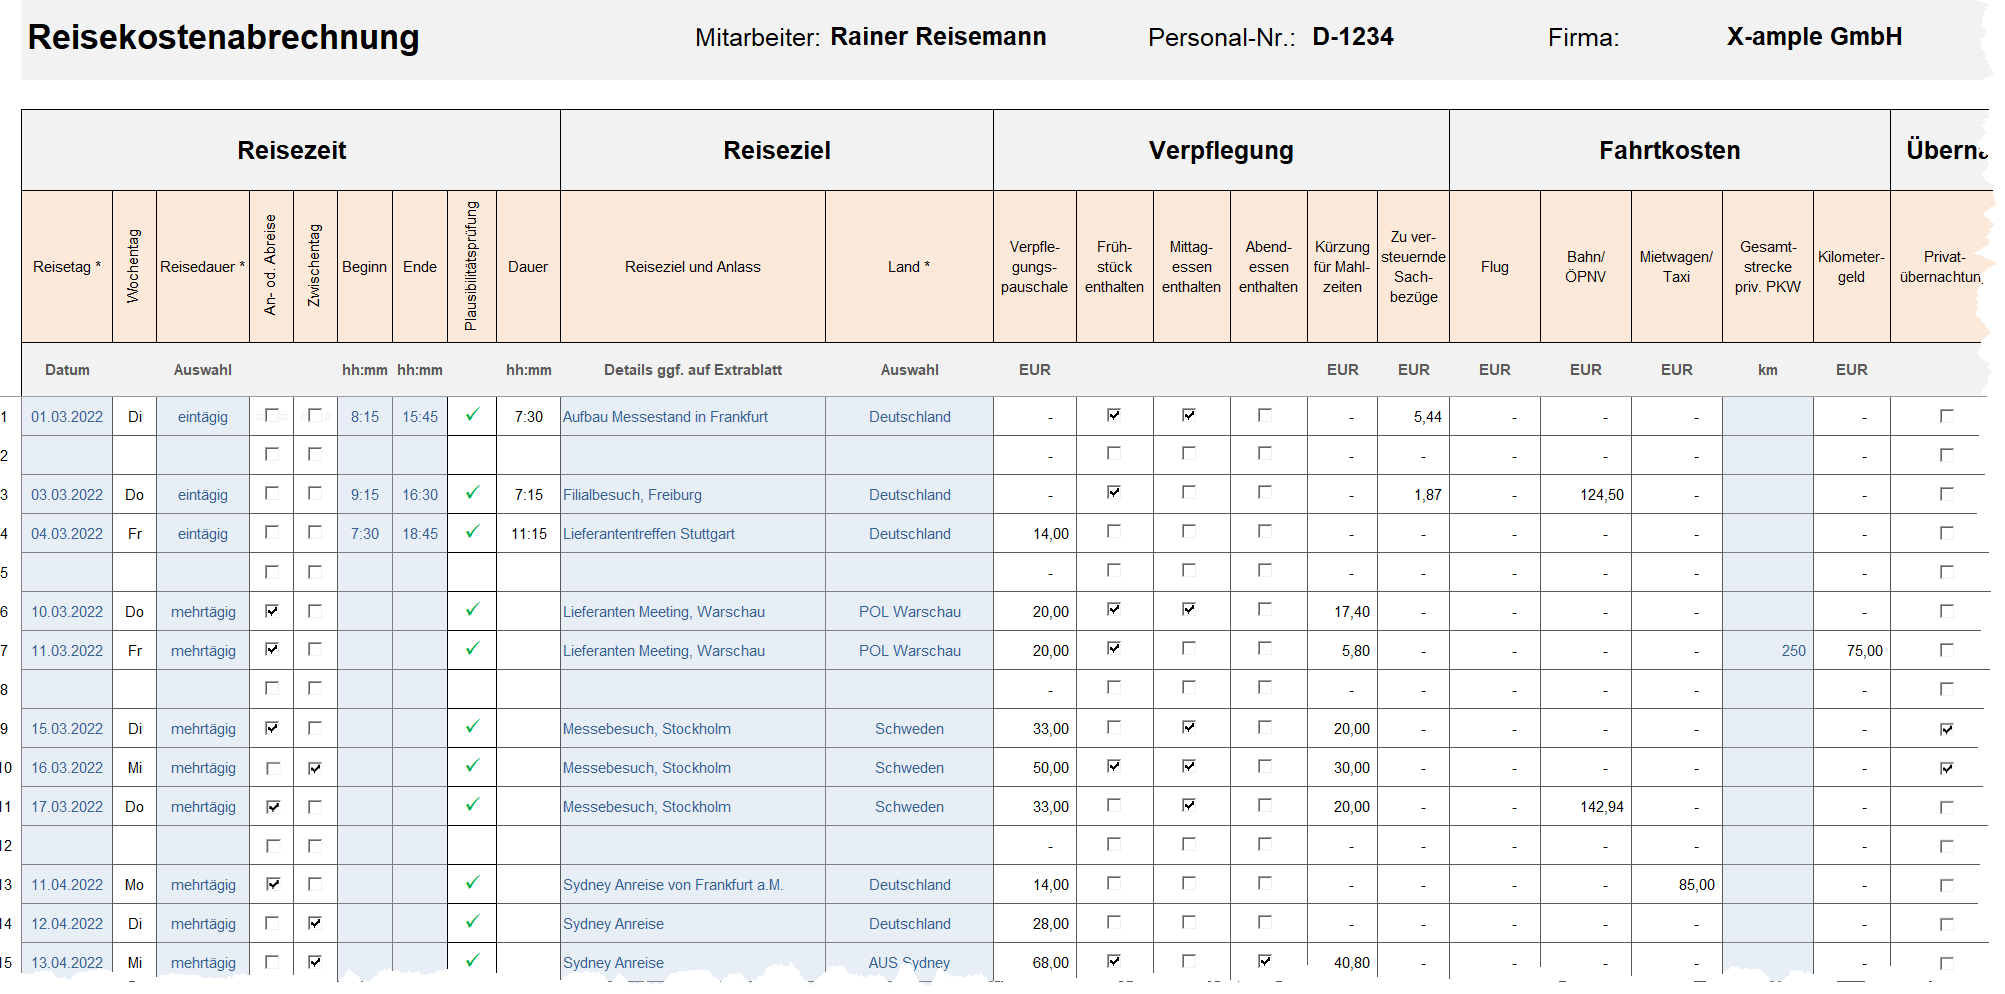Click plausibility checkmark in the 15.03.2022 row
The height and width of the screenshot is (994, 2005).
(472, 727)
